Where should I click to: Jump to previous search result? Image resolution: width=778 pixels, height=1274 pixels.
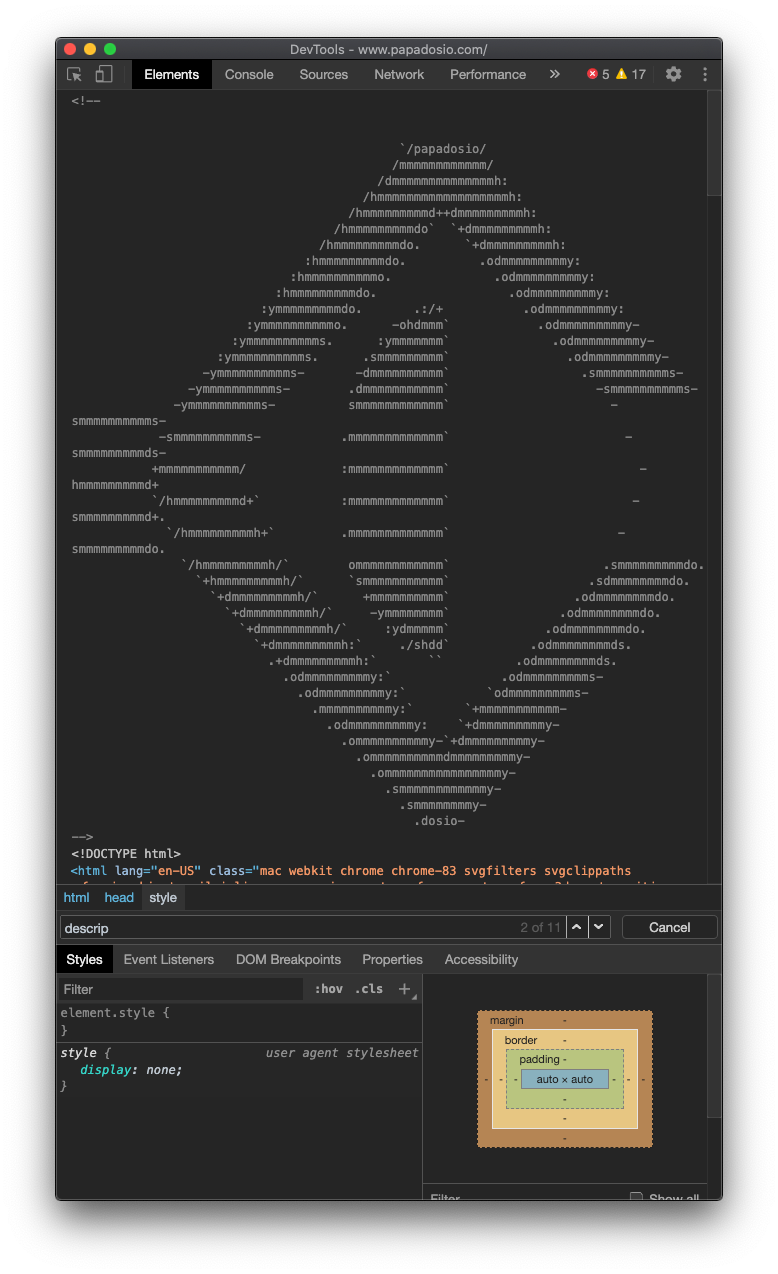[x=577, y=927]
